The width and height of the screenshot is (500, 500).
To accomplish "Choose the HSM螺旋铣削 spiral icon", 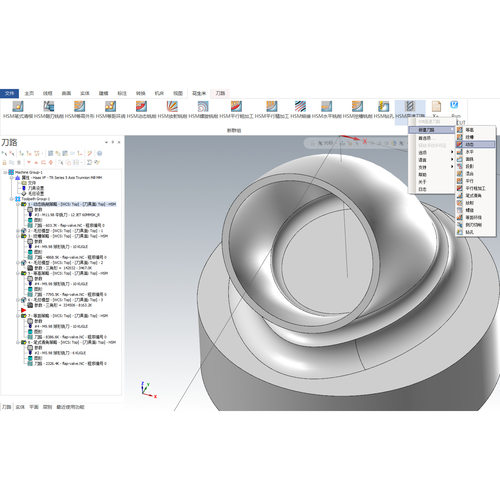I will click(203, 106).
